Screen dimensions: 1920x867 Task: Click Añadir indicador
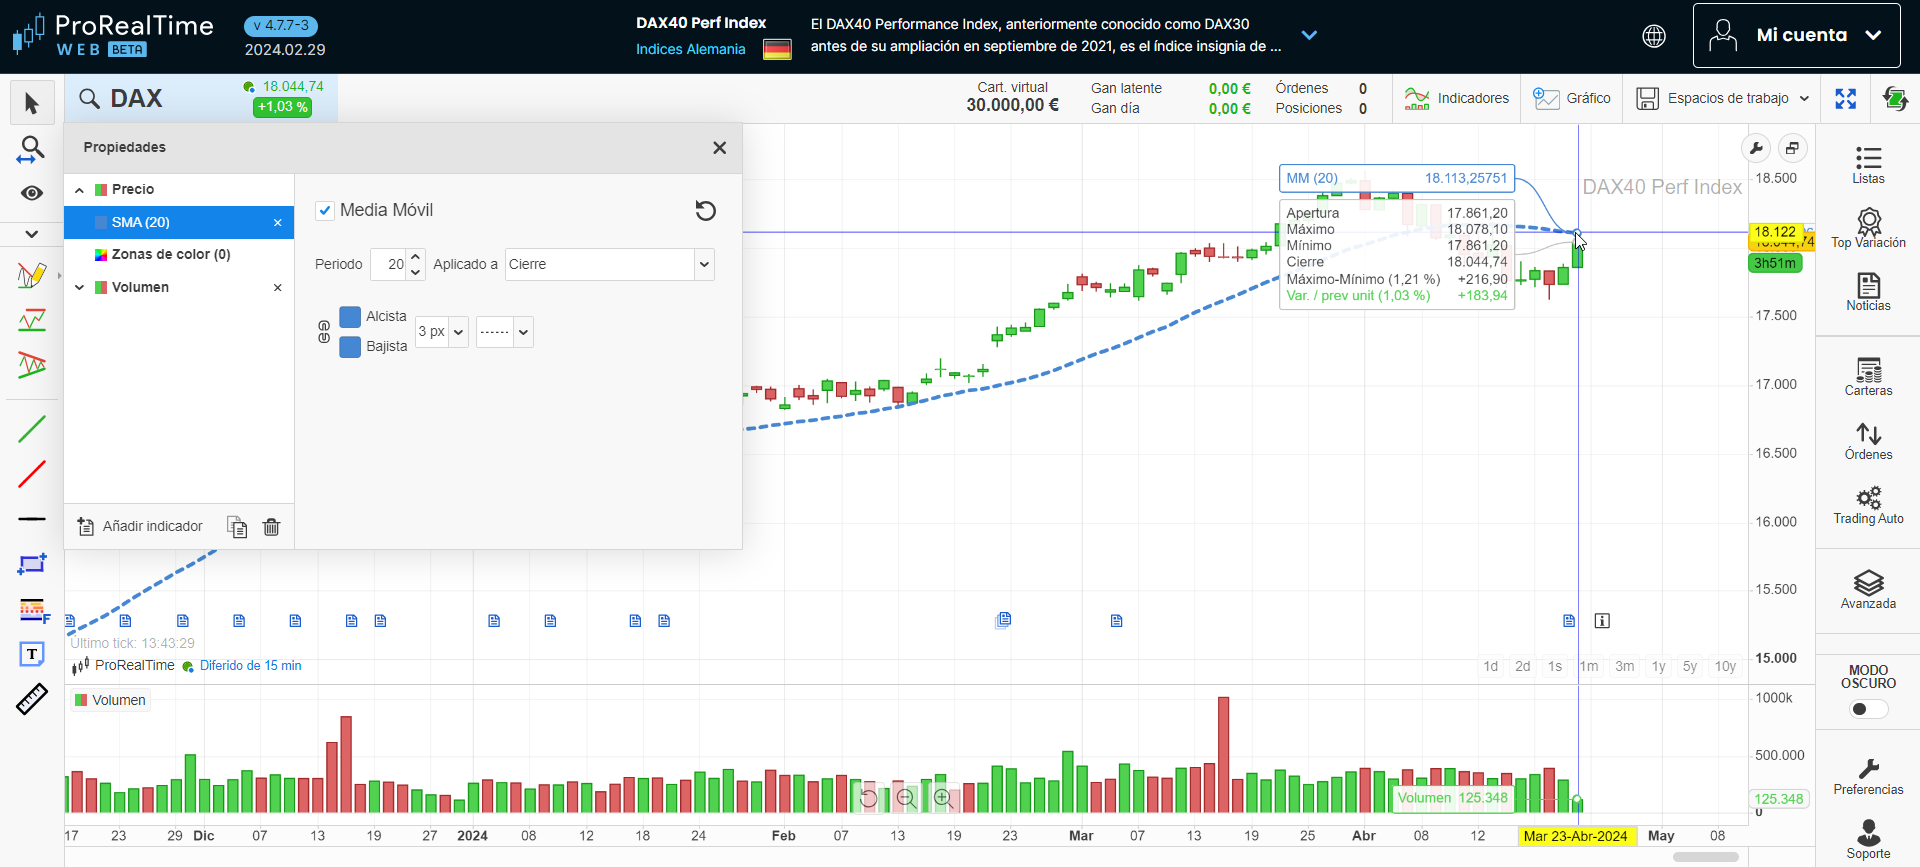click(140, 527)
